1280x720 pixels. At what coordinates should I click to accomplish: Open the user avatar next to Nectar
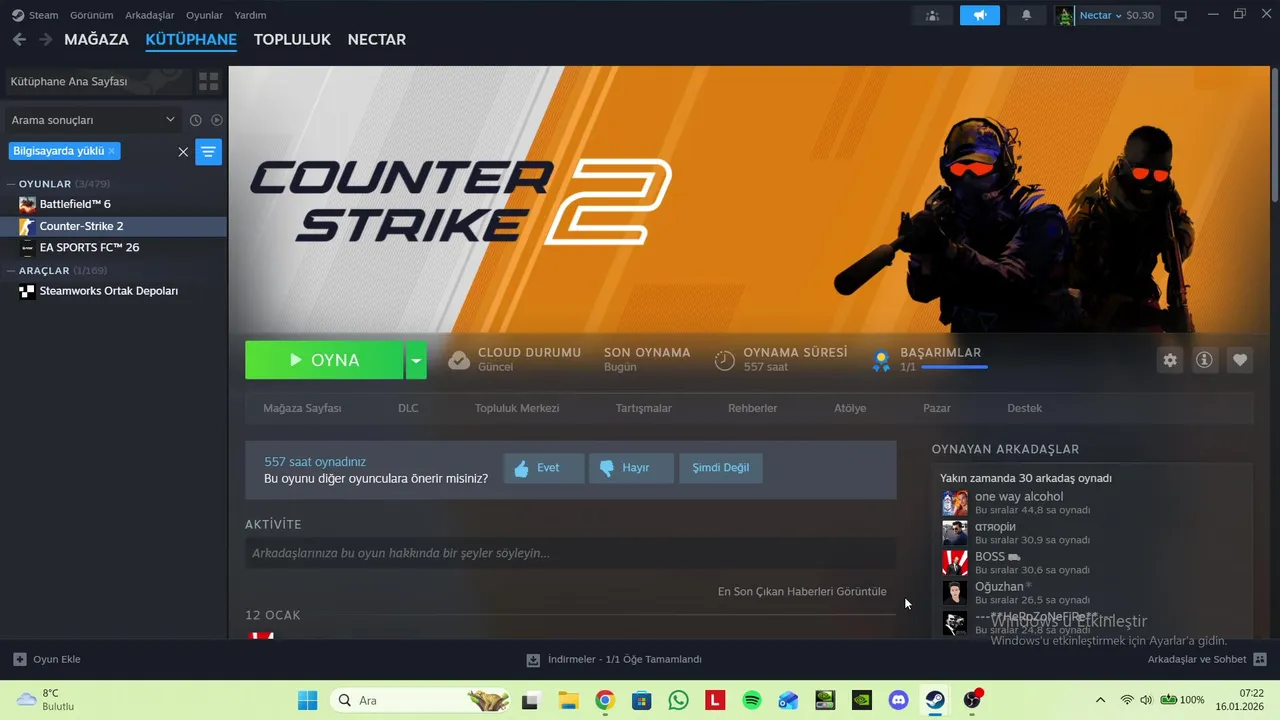click(x=1065, y=15)
